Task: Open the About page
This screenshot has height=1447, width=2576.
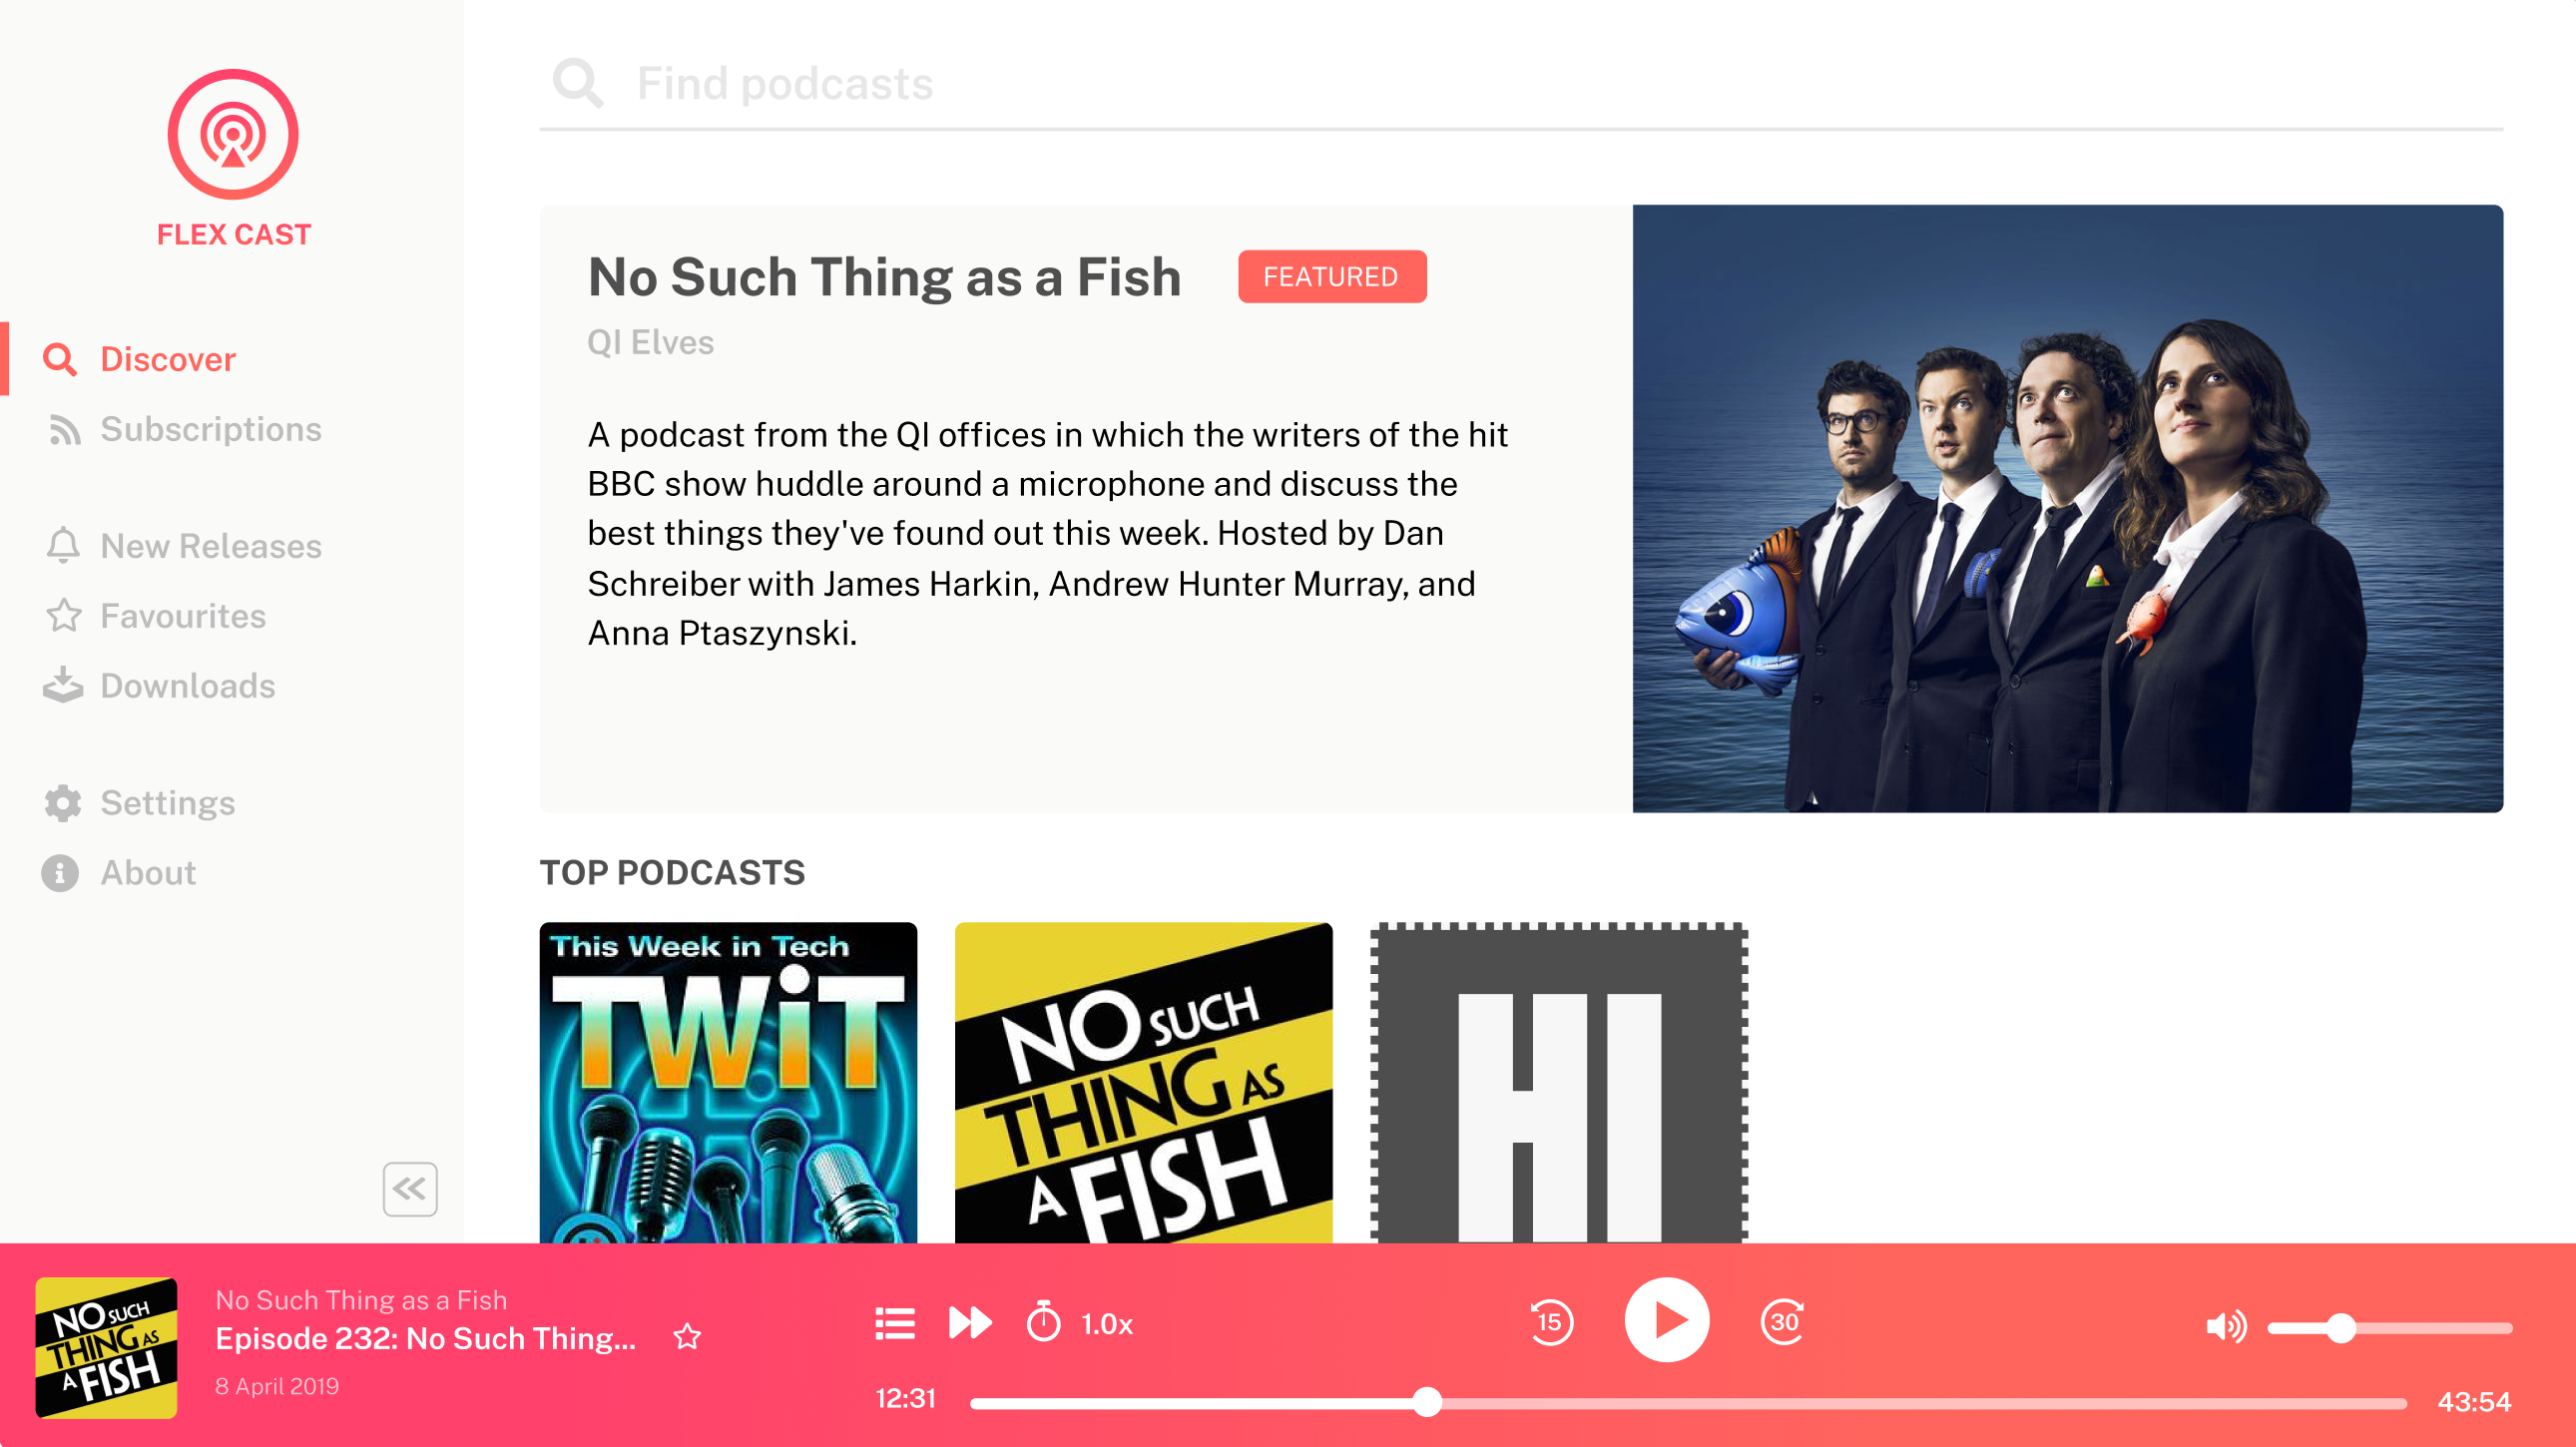Action: click(120, 873)
